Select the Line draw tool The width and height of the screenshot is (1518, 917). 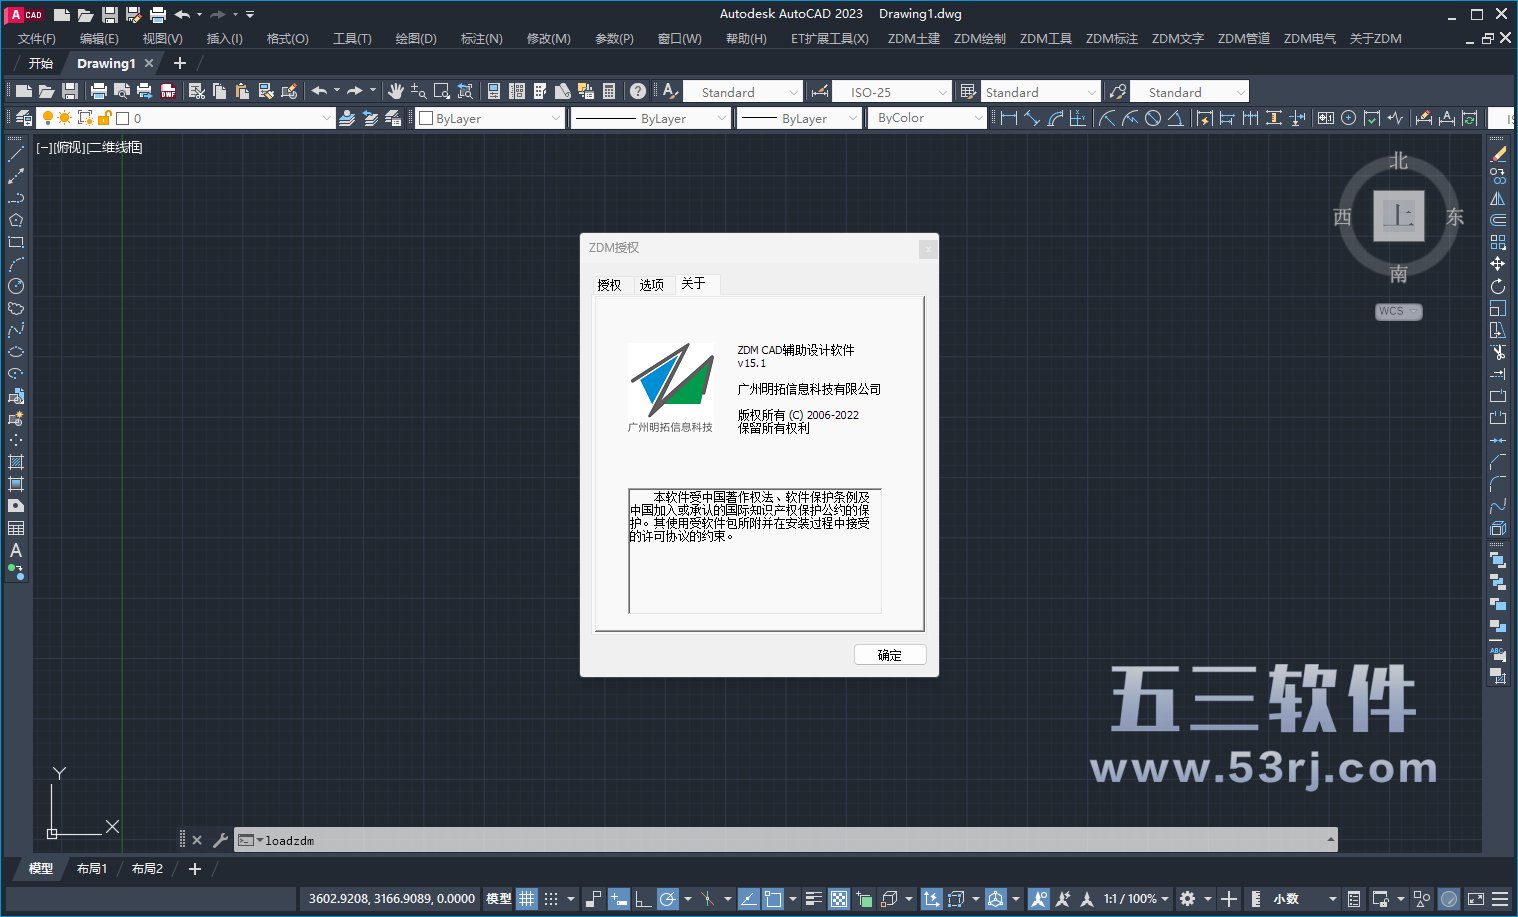(x=16, y=154)
